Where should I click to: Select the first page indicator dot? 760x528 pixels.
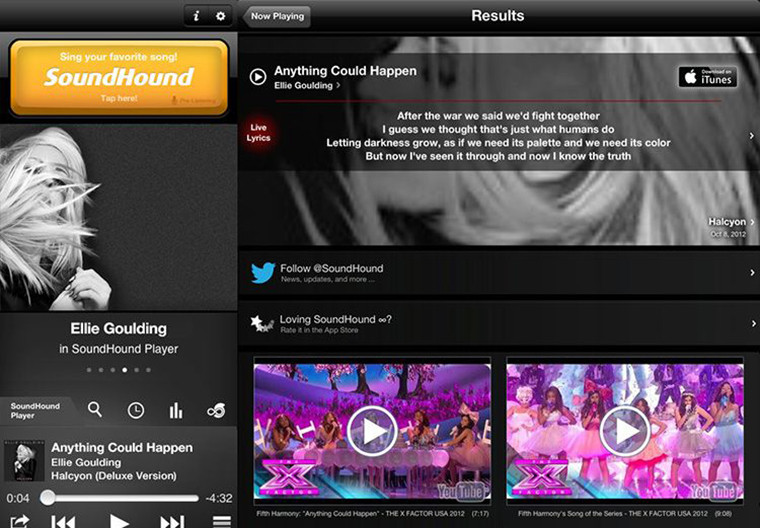pos(89,370)
